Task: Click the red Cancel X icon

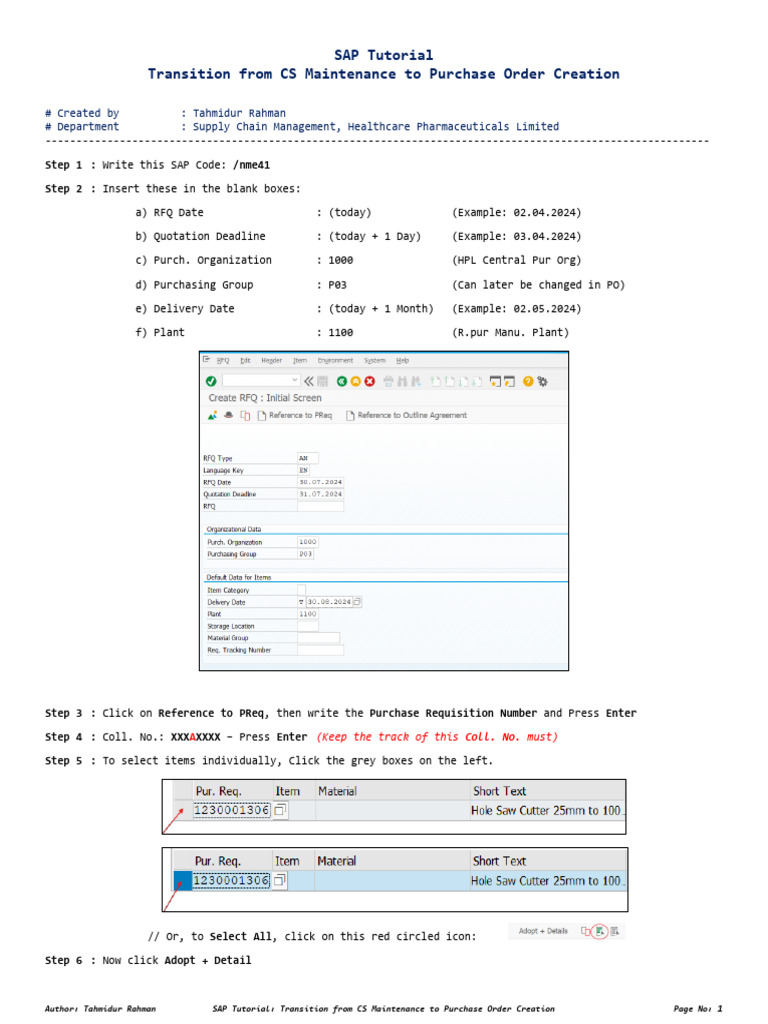Action: 370,381
